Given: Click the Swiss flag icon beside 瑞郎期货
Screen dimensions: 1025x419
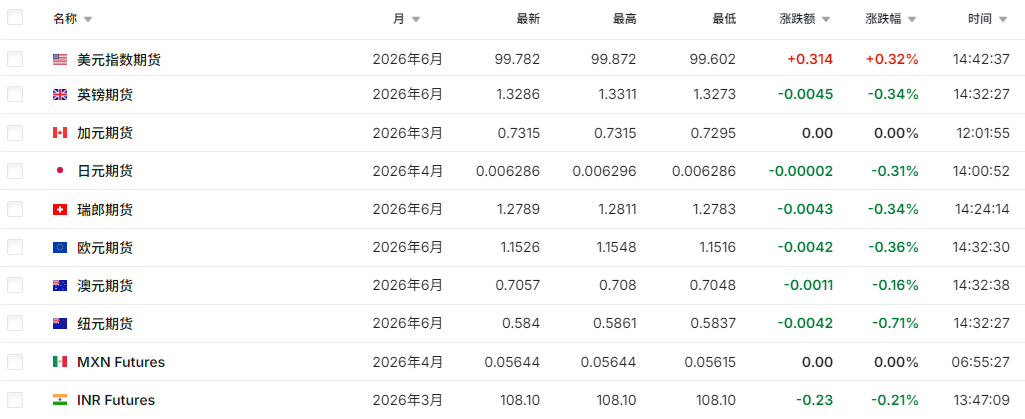Looking at the screenshot, I should 60,210.
